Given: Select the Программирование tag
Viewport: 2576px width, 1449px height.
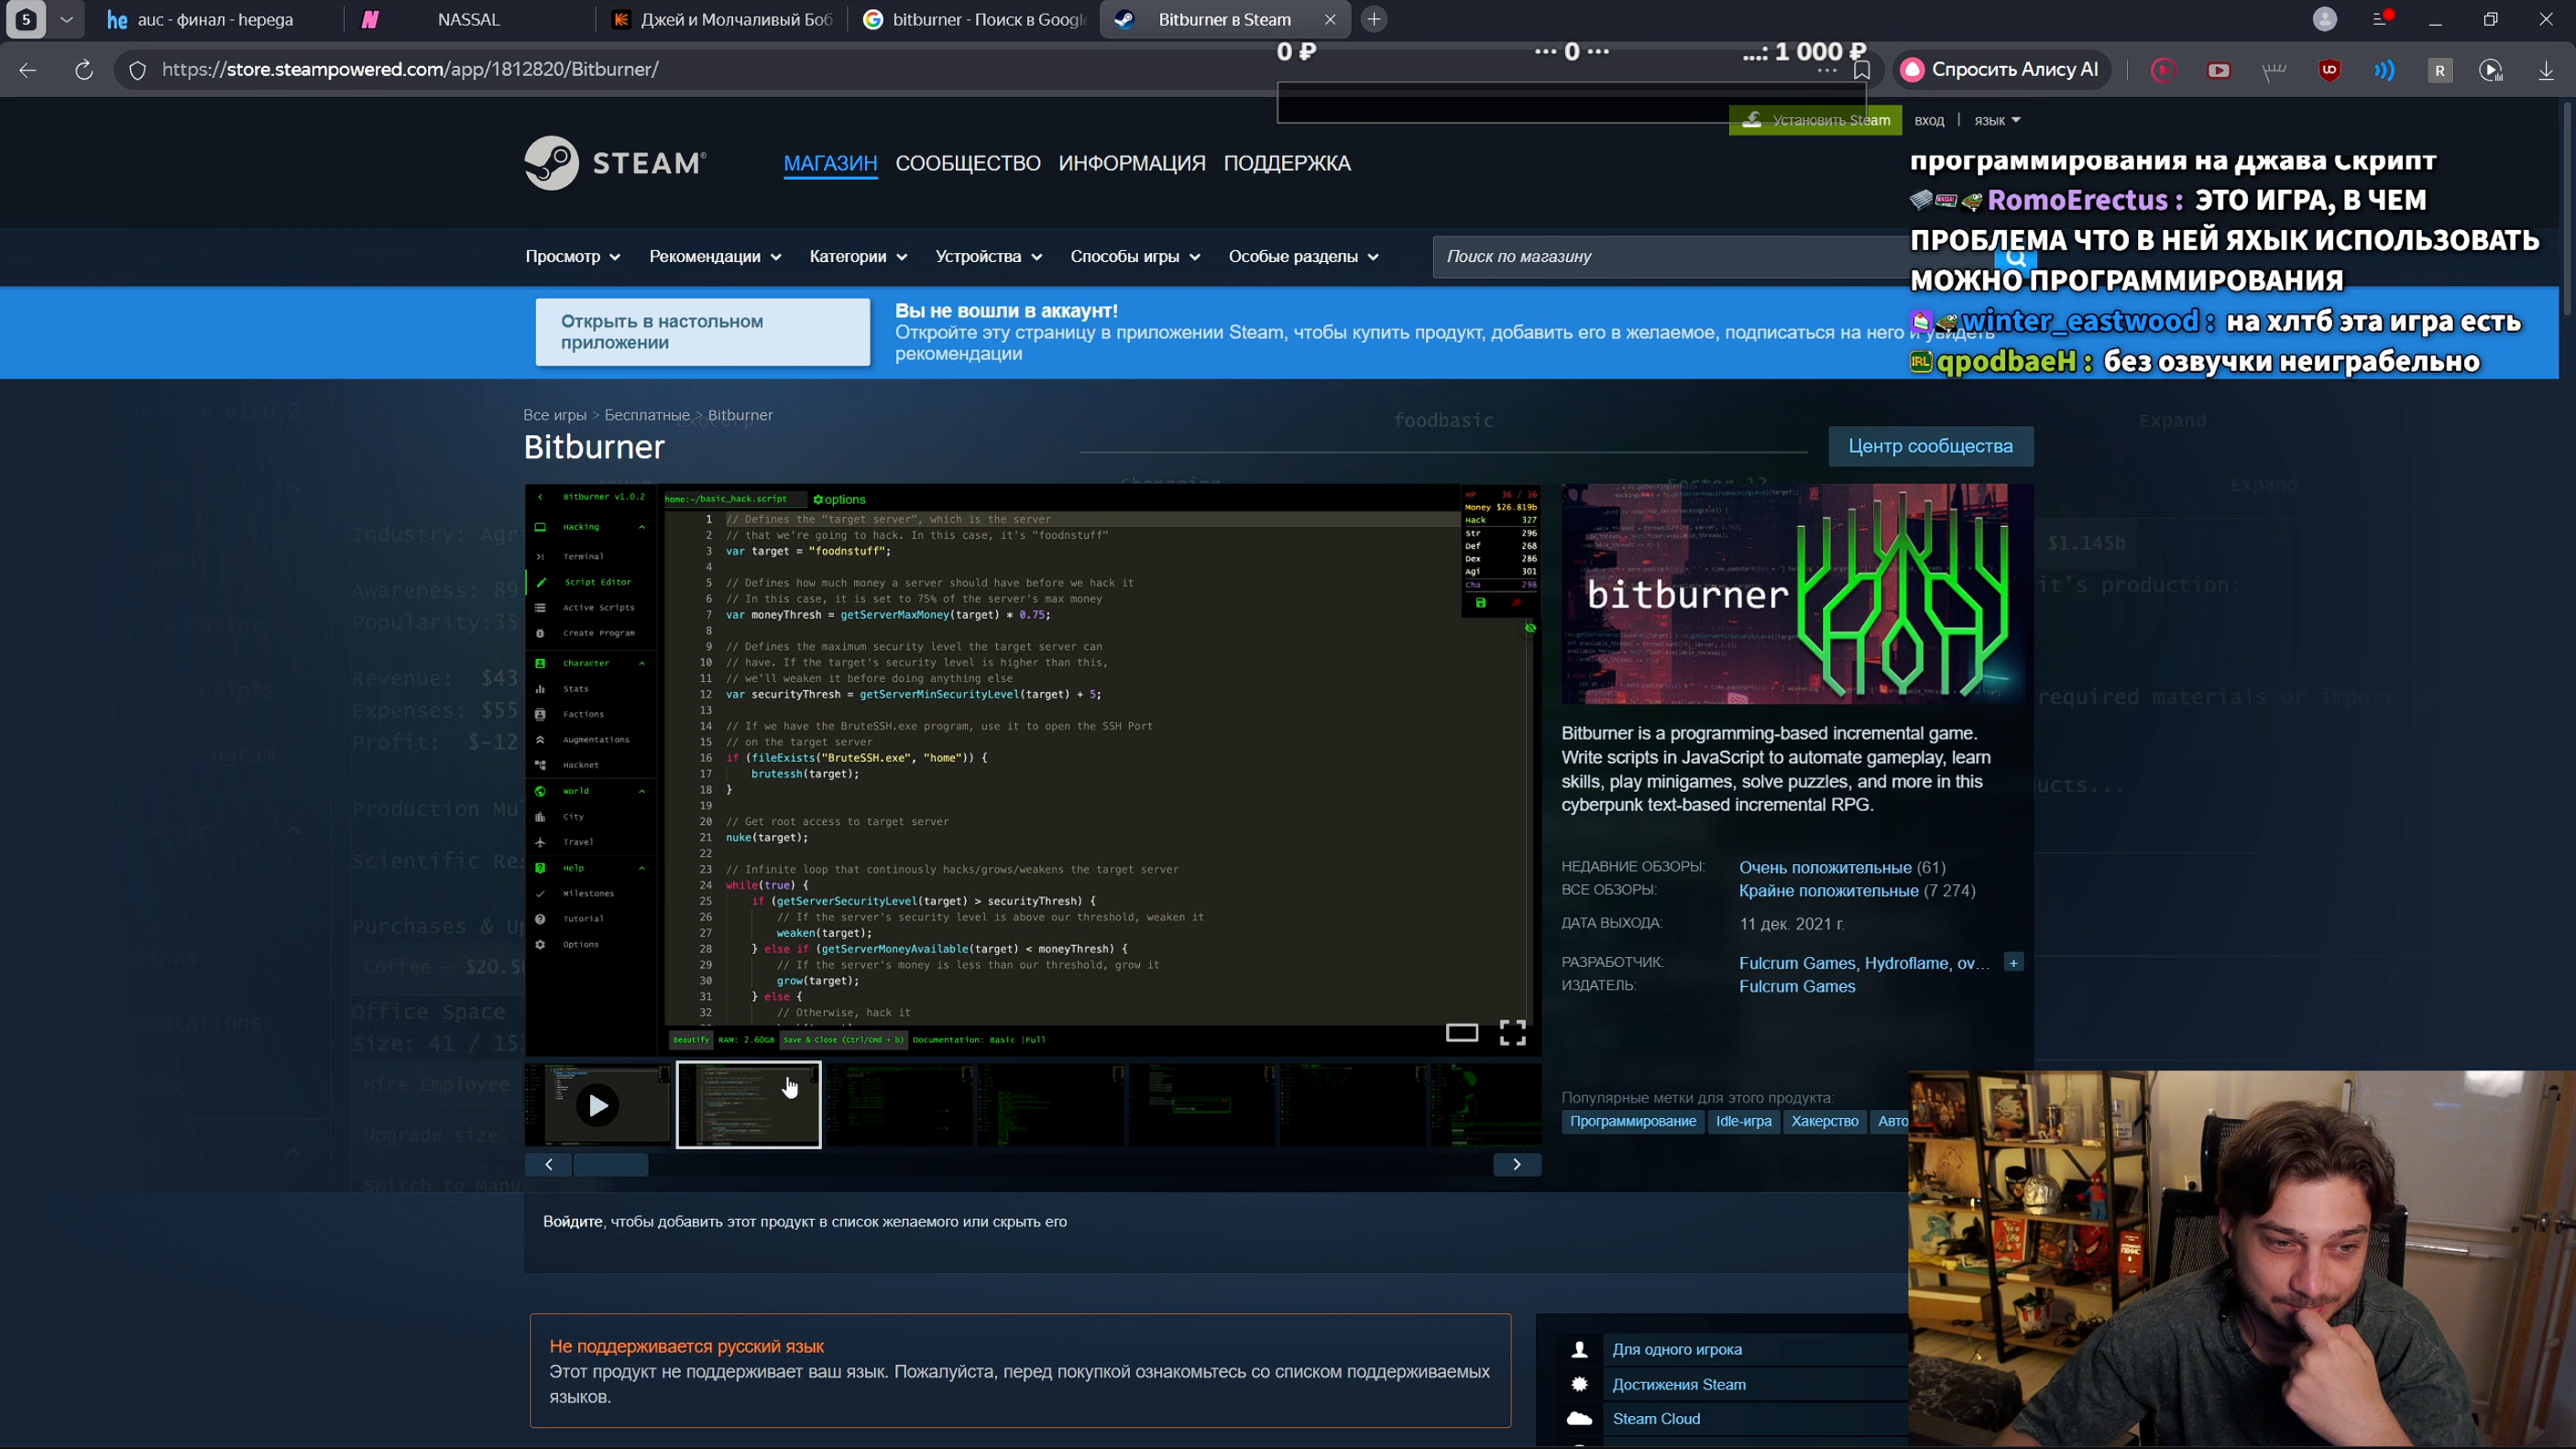Looking at the screenshot, I should [1633, 1121].
